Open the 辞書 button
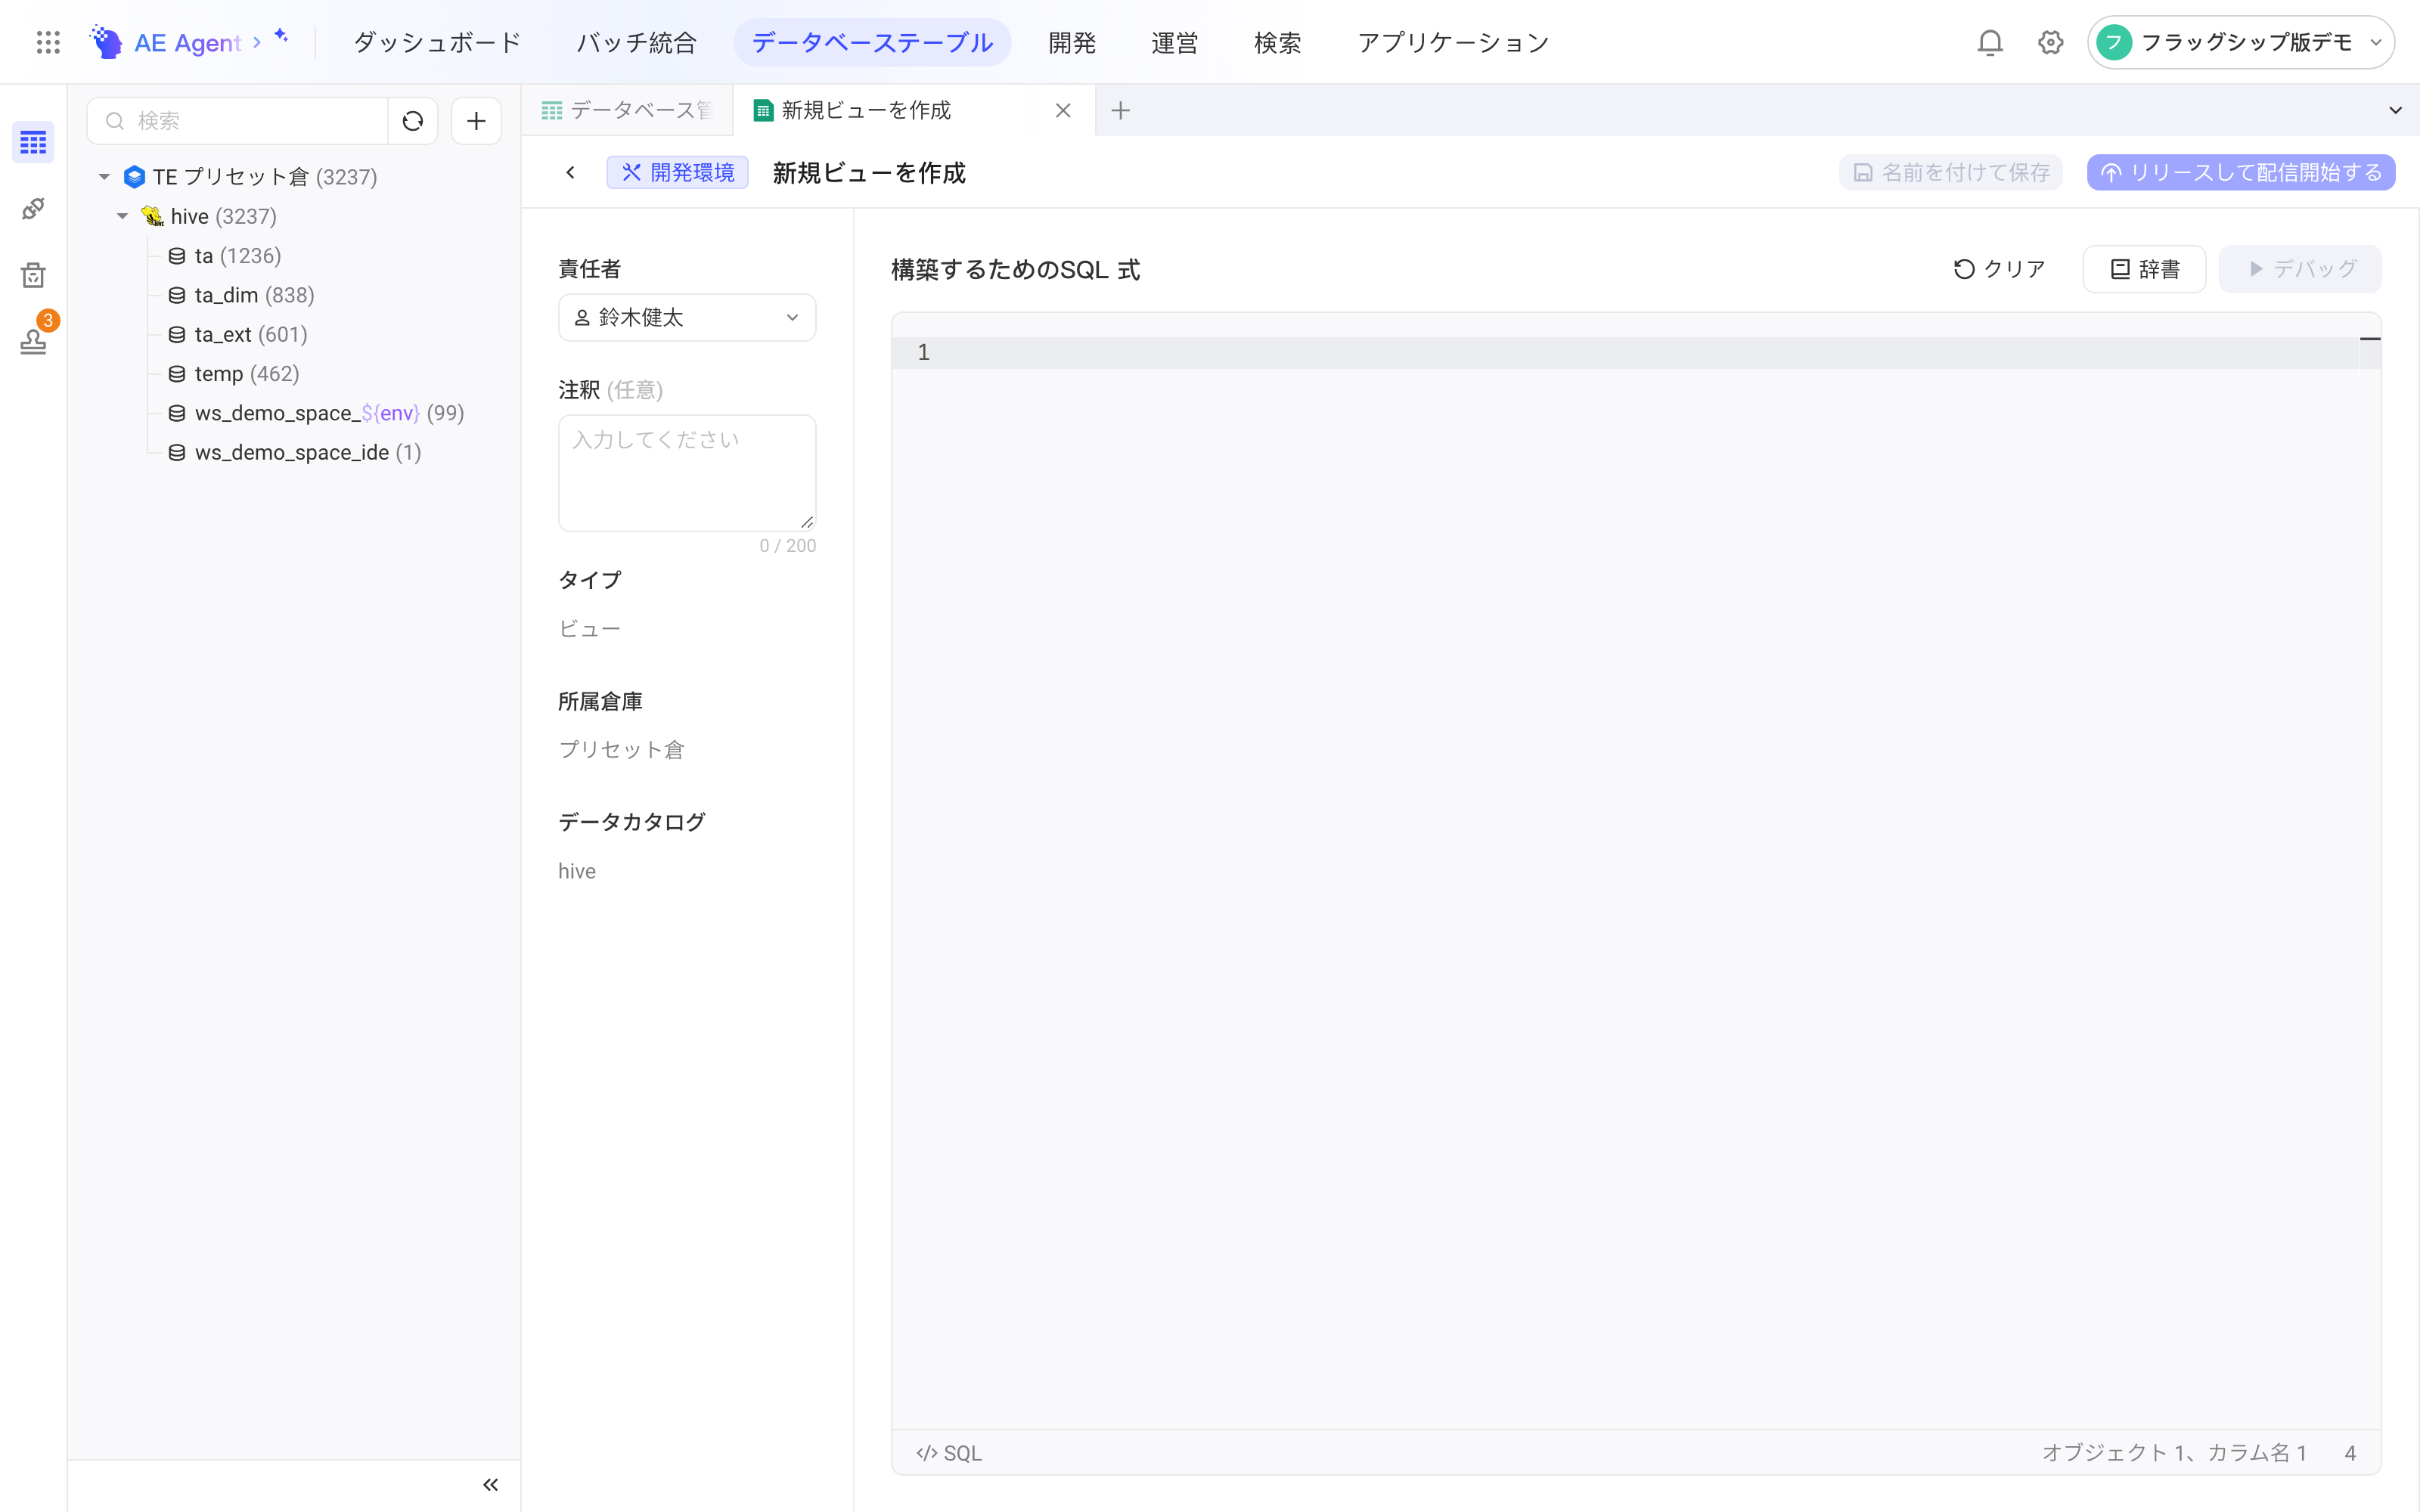Screen dimensions: 2420x1512 point(2144,269)
